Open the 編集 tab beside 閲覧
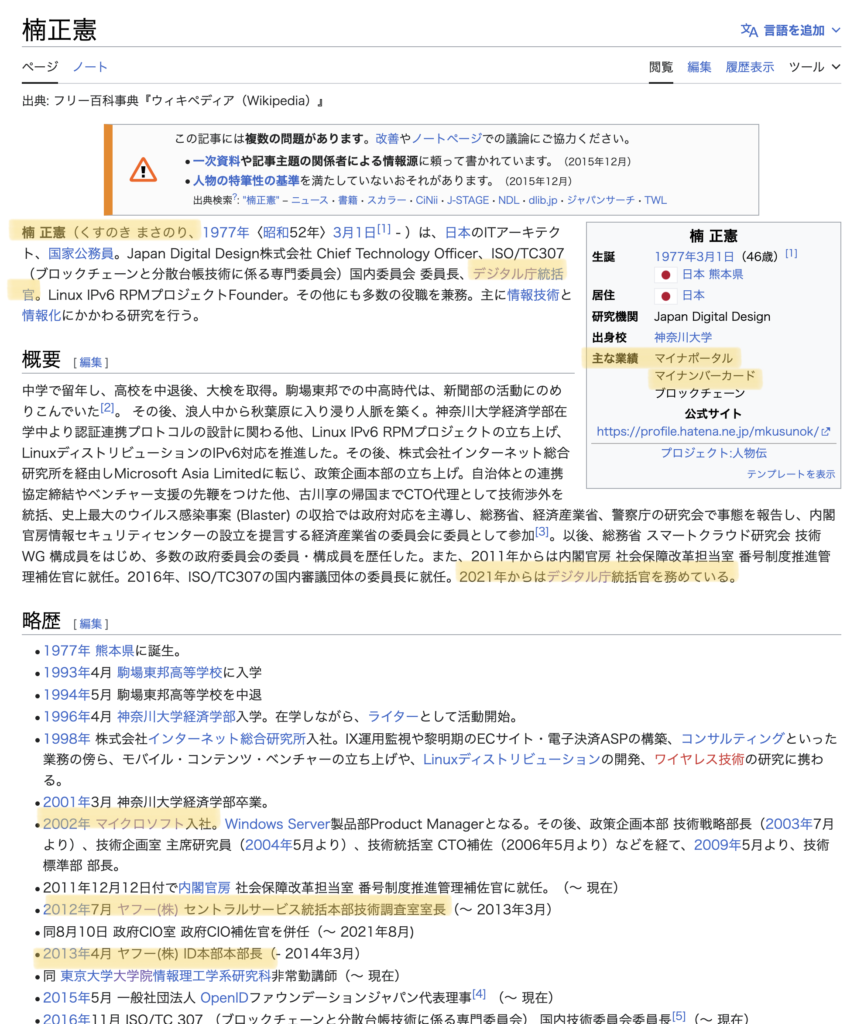This screenshot has width=864, height=1024. (x=699, y=67)
